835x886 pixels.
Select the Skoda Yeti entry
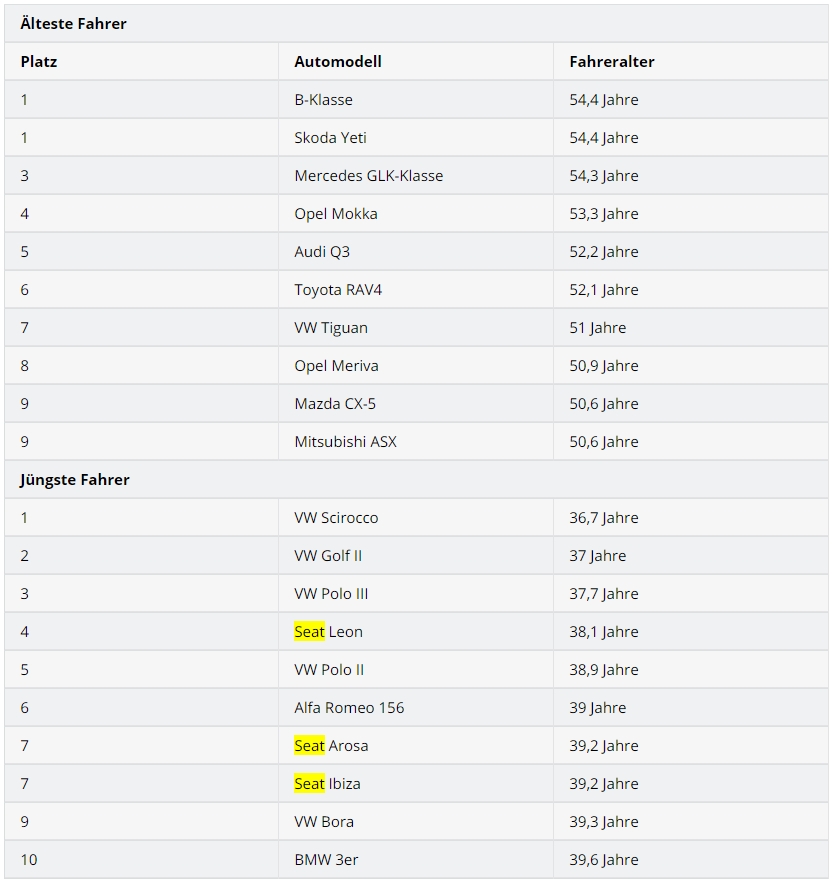click(330, 138)
